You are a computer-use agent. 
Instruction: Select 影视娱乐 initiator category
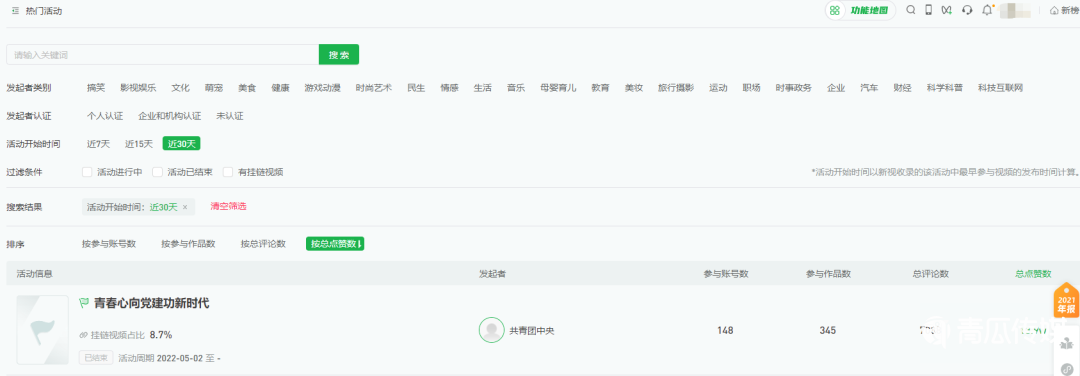pos(138,88)
